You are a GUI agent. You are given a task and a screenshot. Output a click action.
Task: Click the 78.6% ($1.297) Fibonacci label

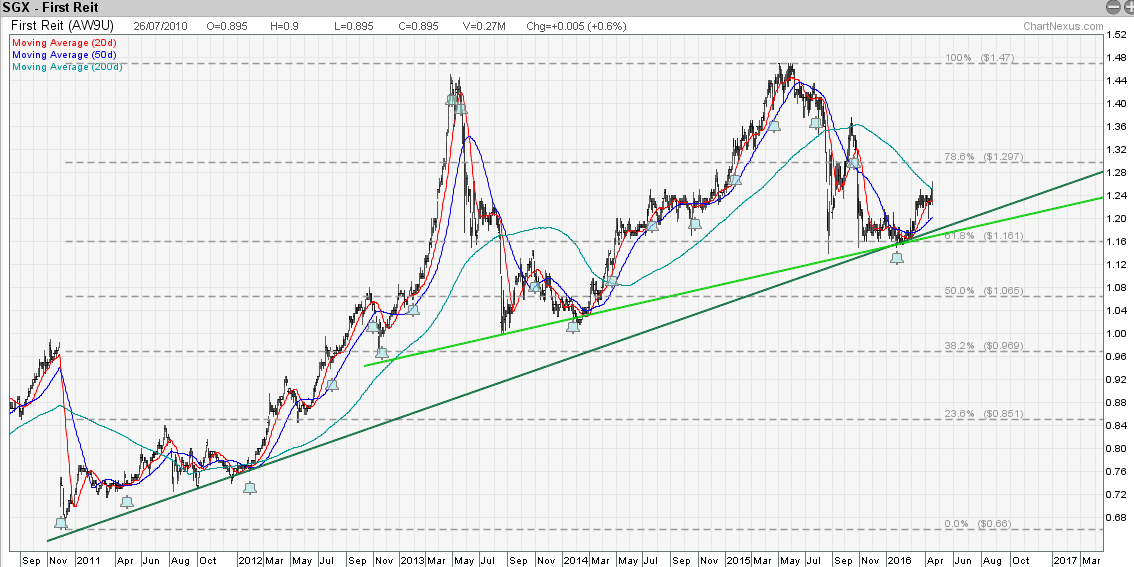pos(983,156)
